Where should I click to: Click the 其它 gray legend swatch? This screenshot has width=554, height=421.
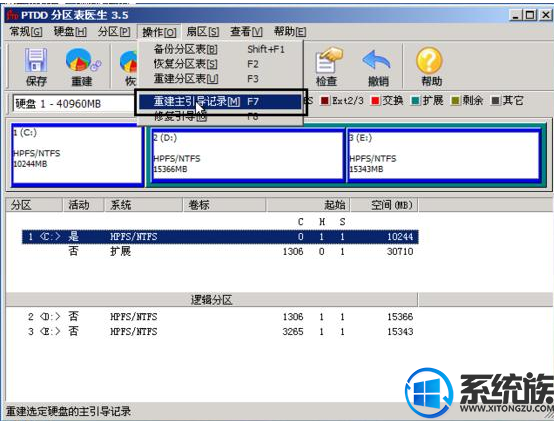496,101
